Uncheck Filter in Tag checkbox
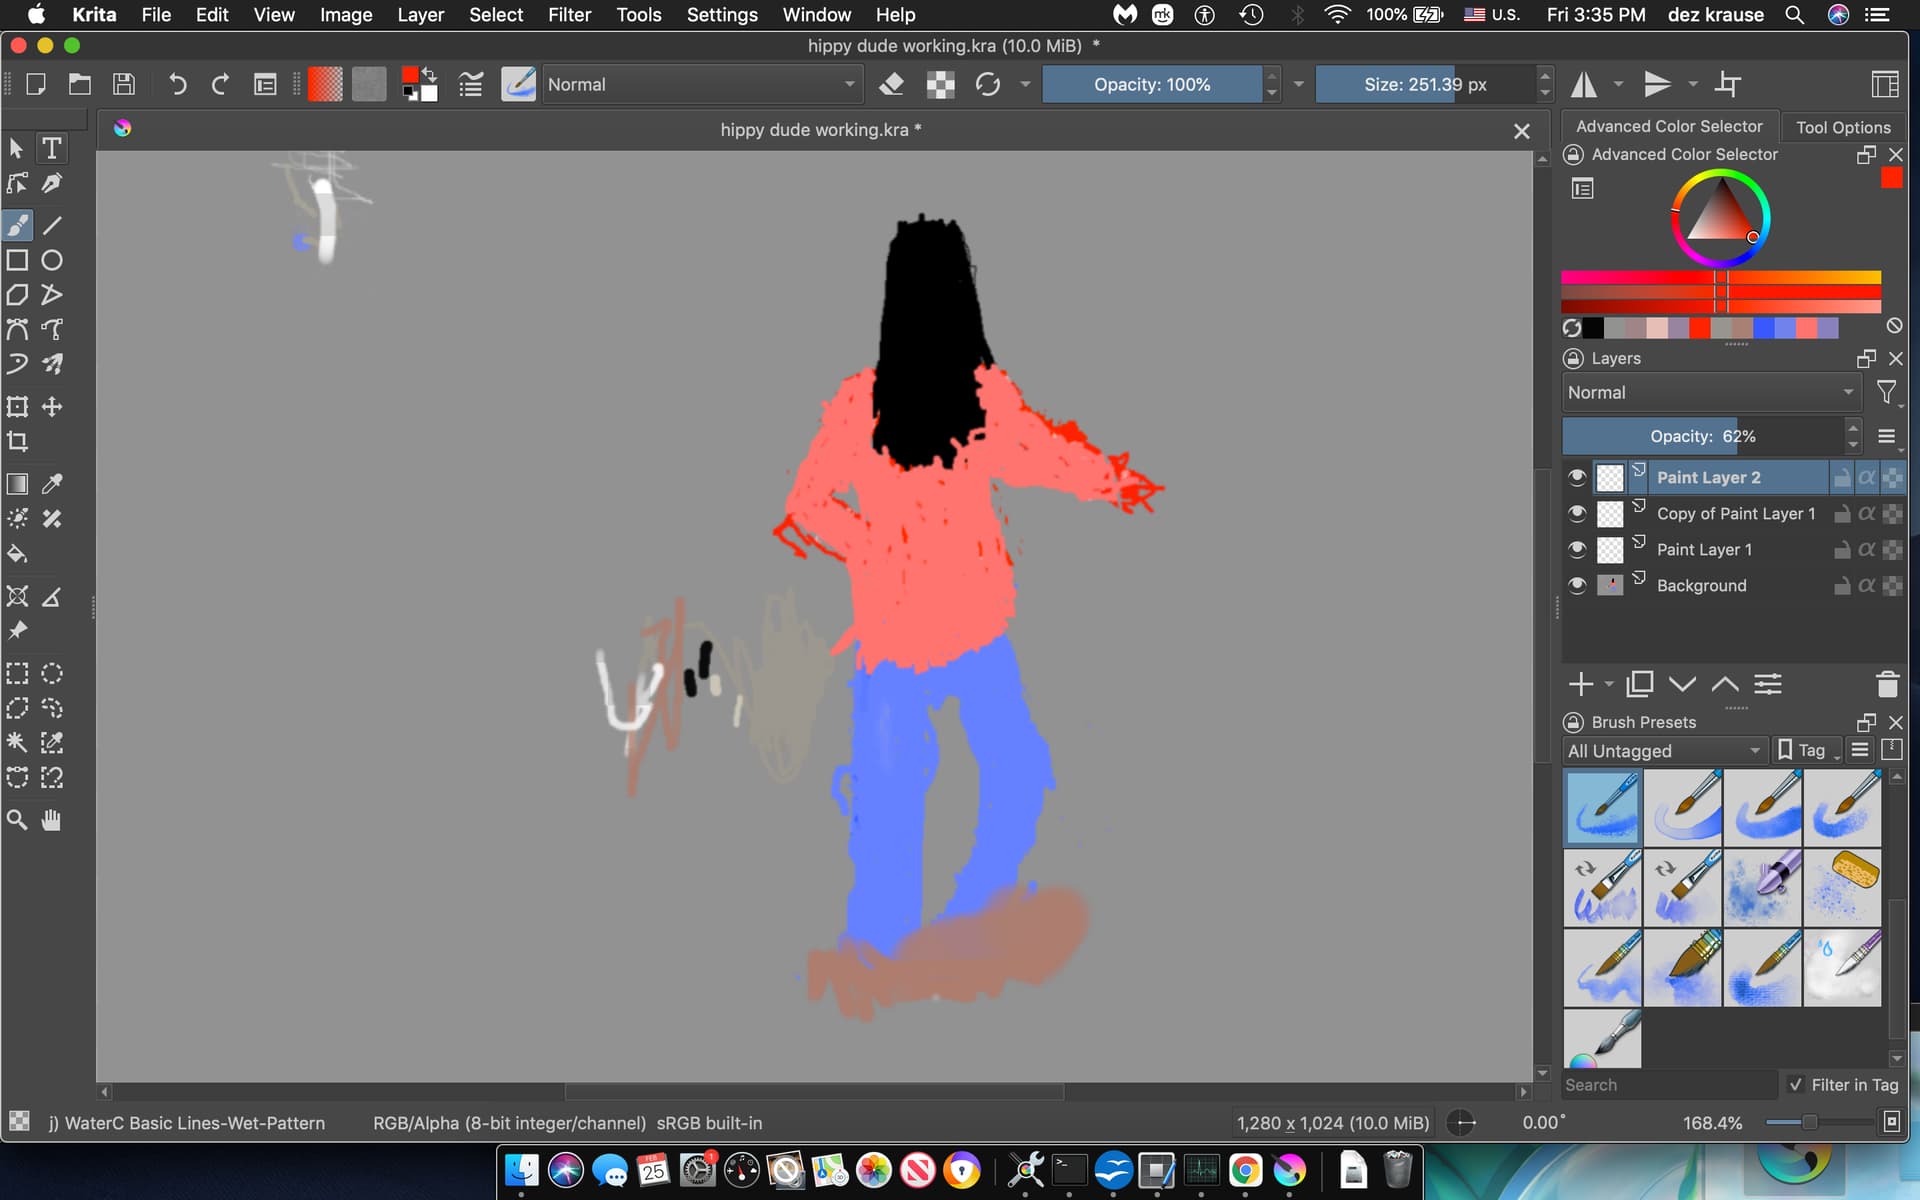 [1796, 1085]
